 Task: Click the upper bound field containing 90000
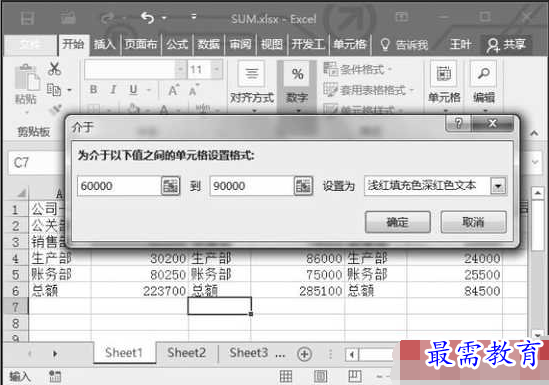[252, 186]
